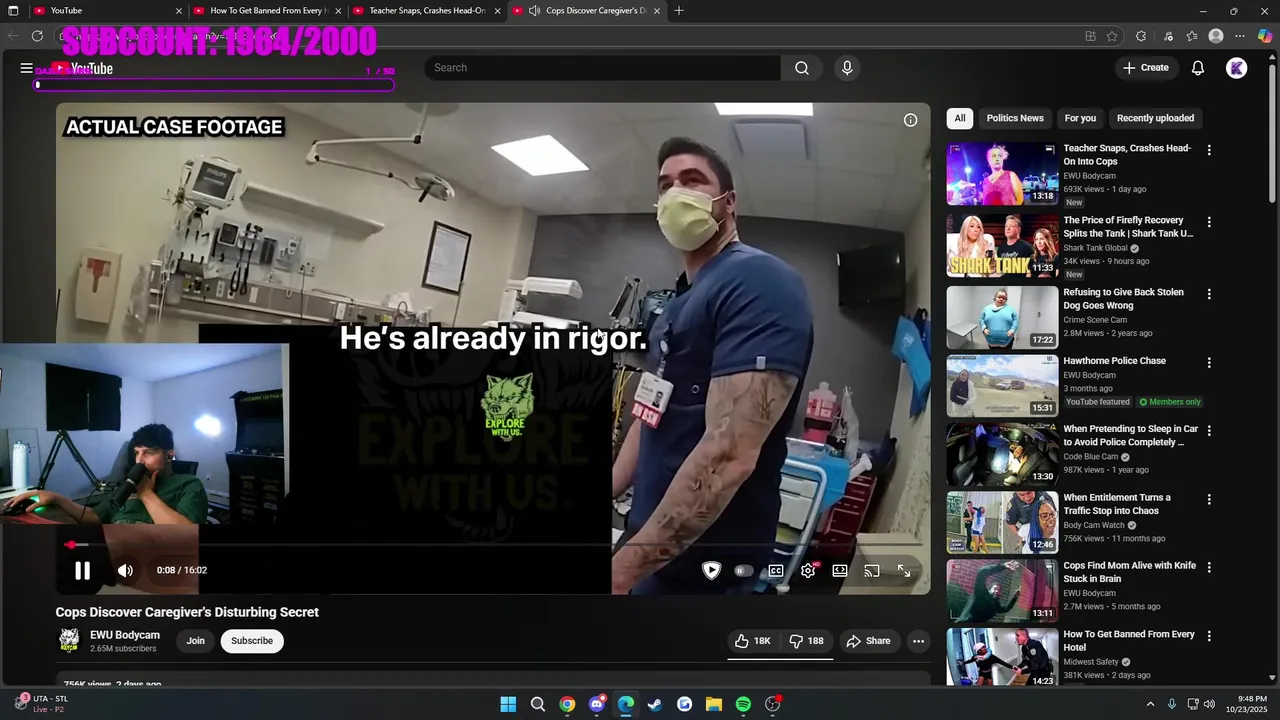Refresh the page
Screen dimensions: 1280x720
pos(37,36)
